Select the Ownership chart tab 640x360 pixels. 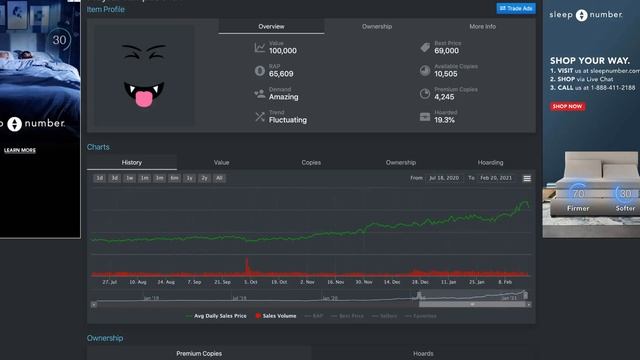(401, 162)
